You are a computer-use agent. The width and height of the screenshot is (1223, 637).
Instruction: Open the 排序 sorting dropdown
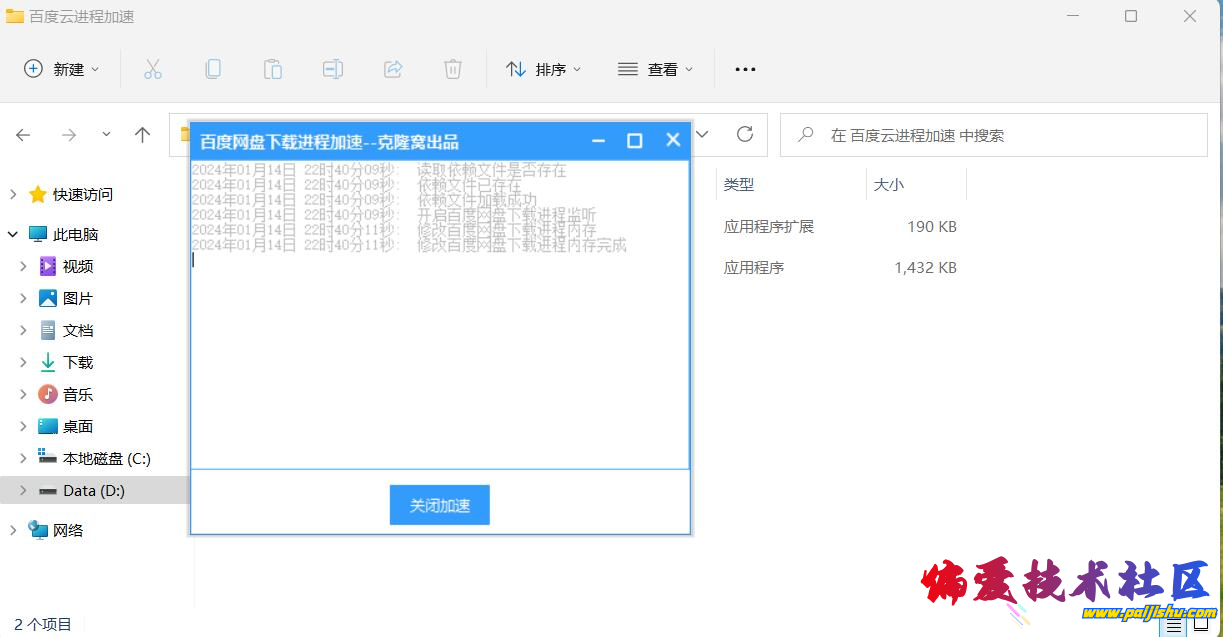pyautogui.click(x=543, y=68)
